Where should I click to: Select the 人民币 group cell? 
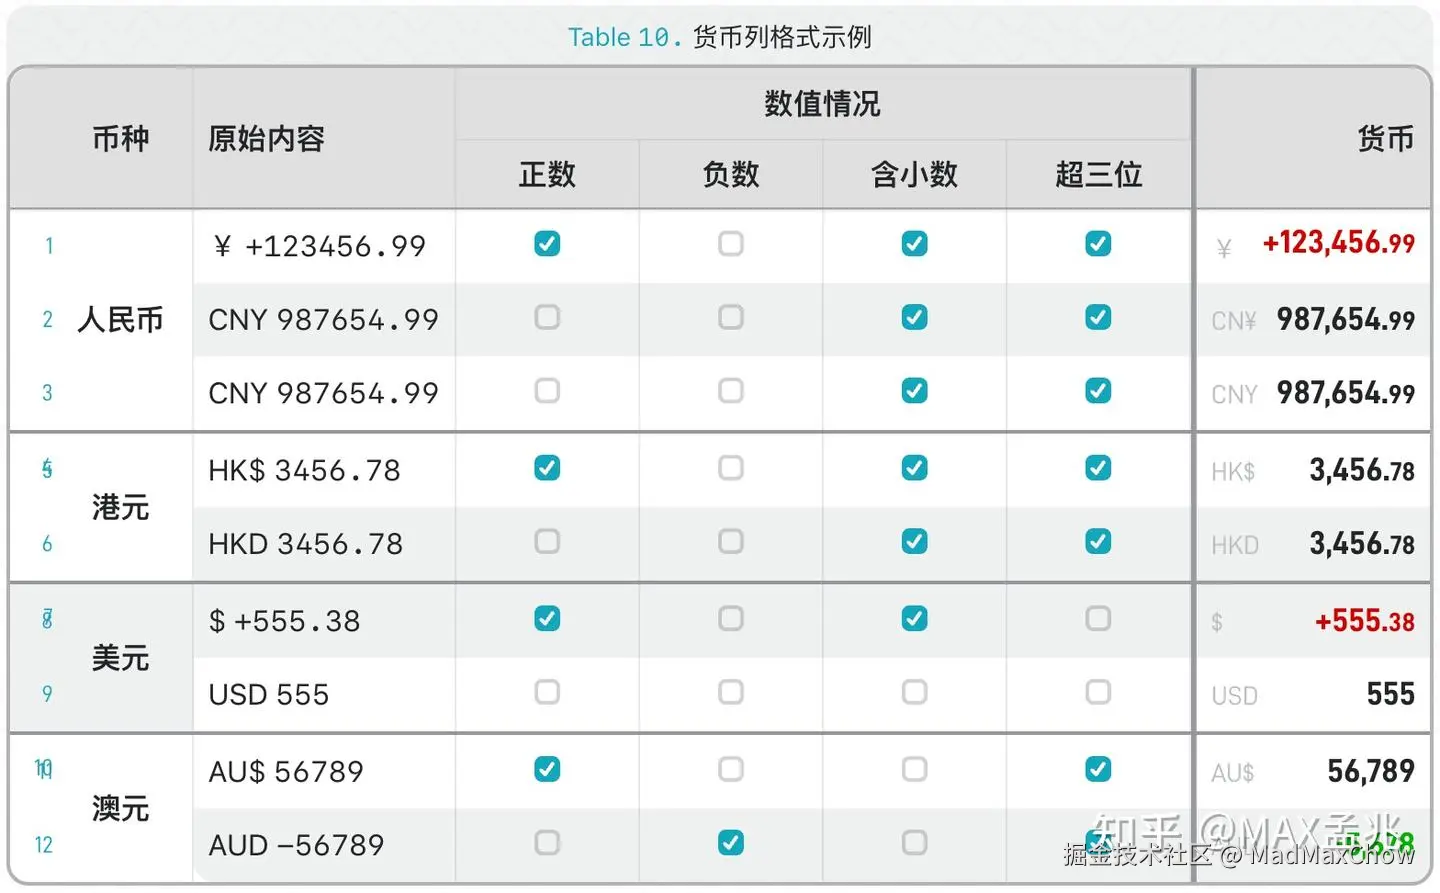click(x=120, y=320)
